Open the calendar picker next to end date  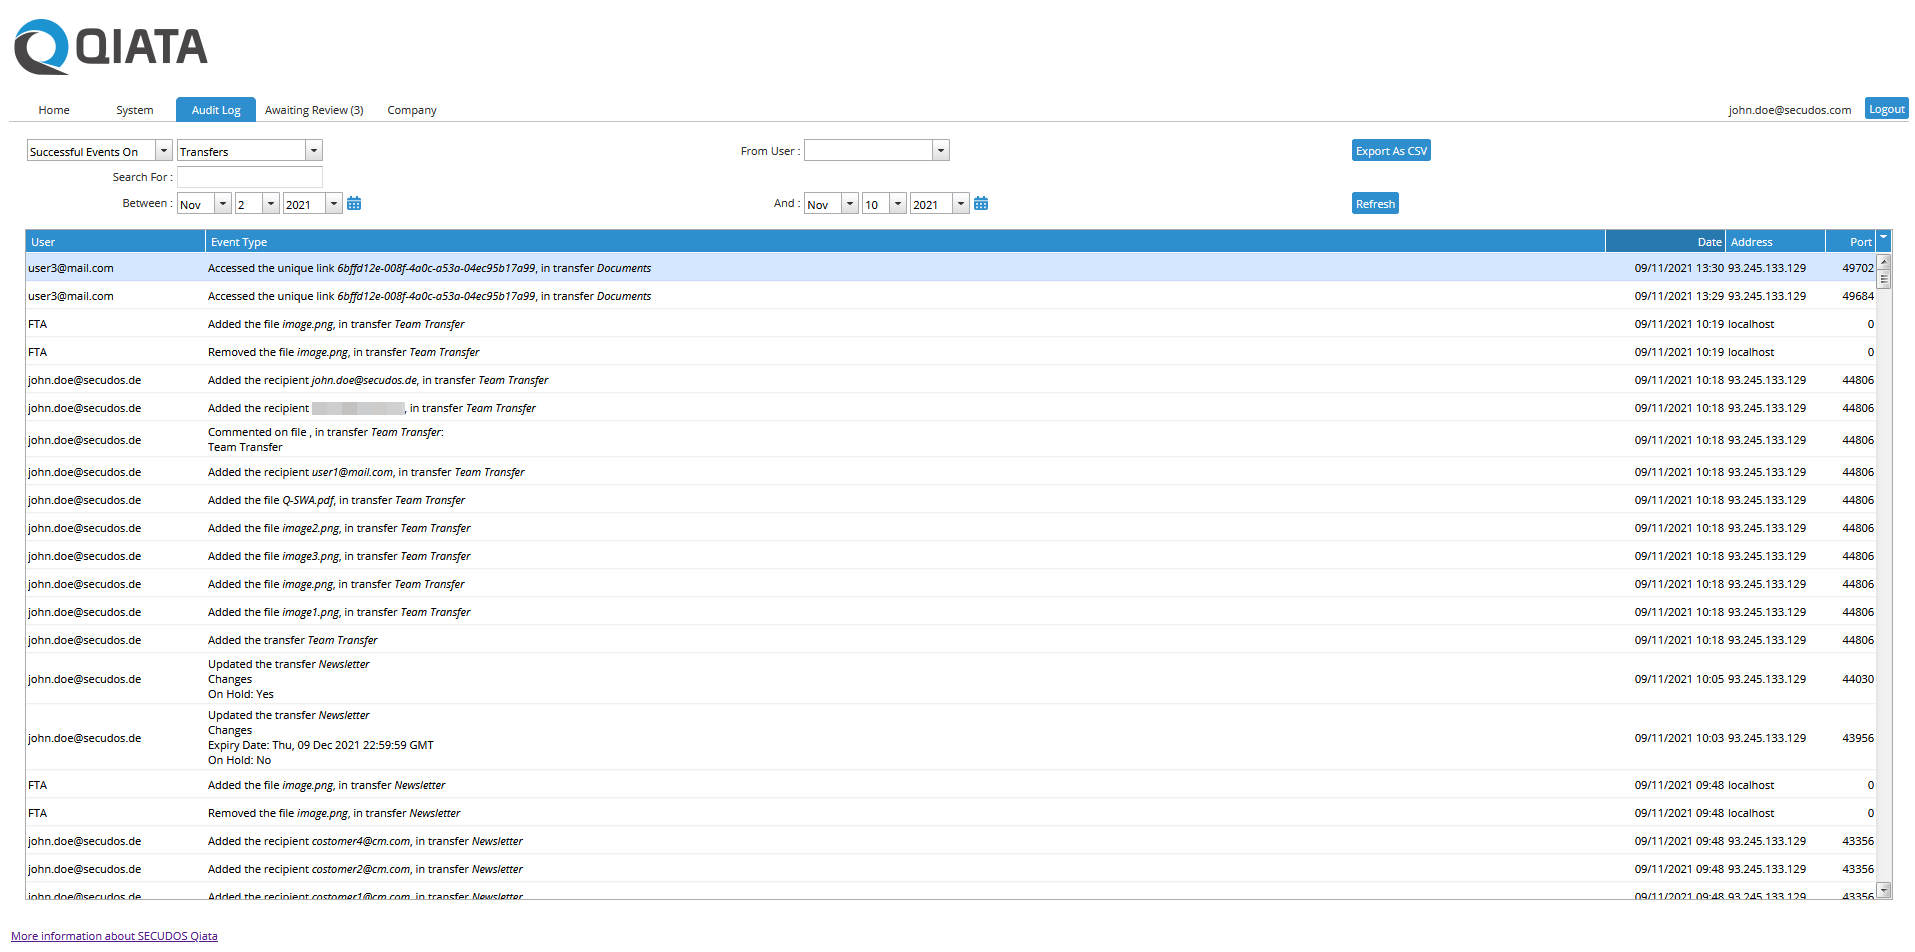click(980, 202)
